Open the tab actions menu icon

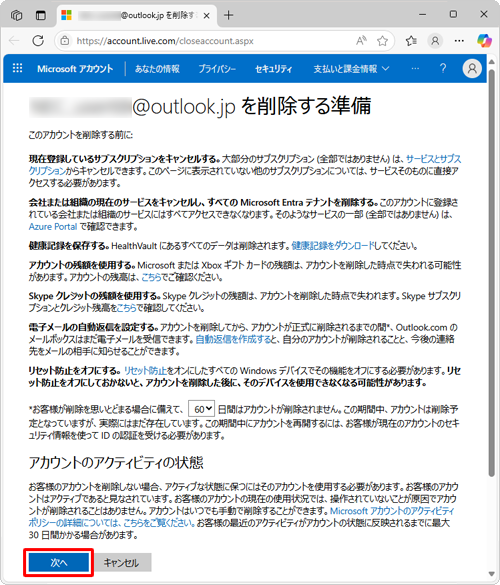[x=41, y=15]
